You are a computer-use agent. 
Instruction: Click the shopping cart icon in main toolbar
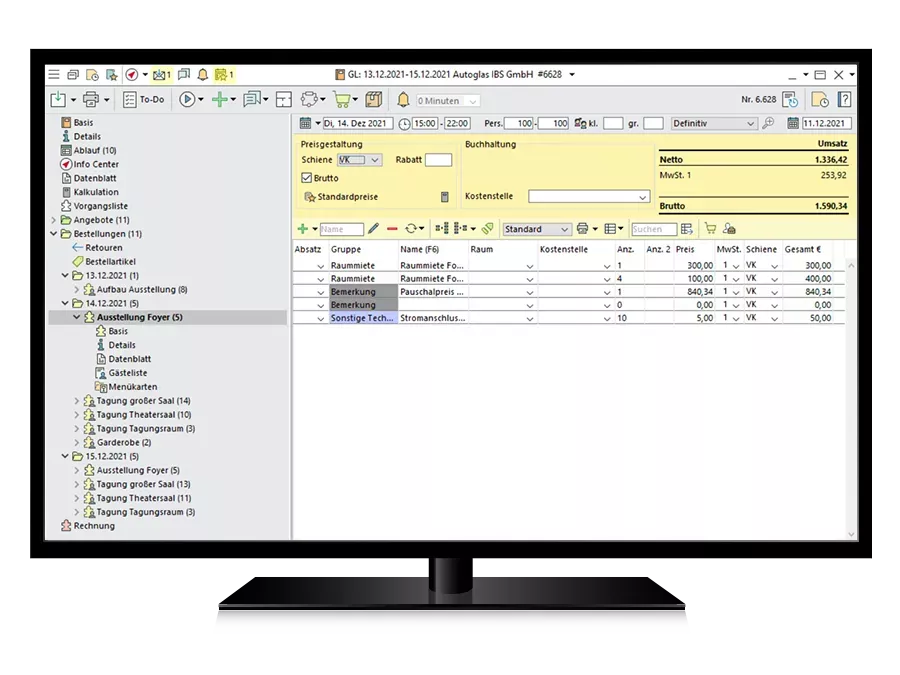342,100
